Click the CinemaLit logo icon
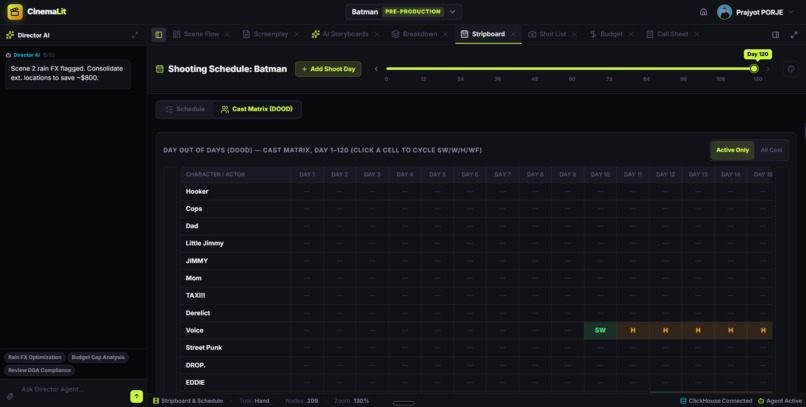The width and height of the screenshot is (806, 407). click(15, 11)
